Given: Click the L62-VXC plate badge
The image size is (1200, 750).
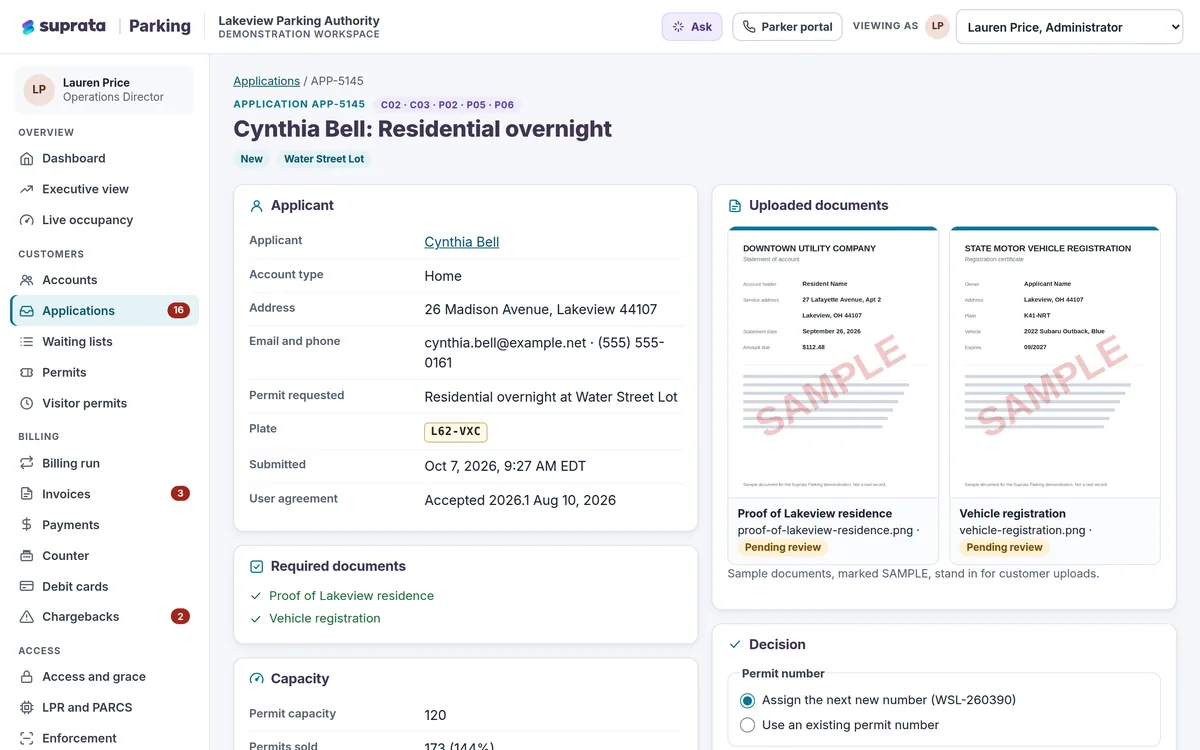Looking at the screenshot, I should [456, 432].
